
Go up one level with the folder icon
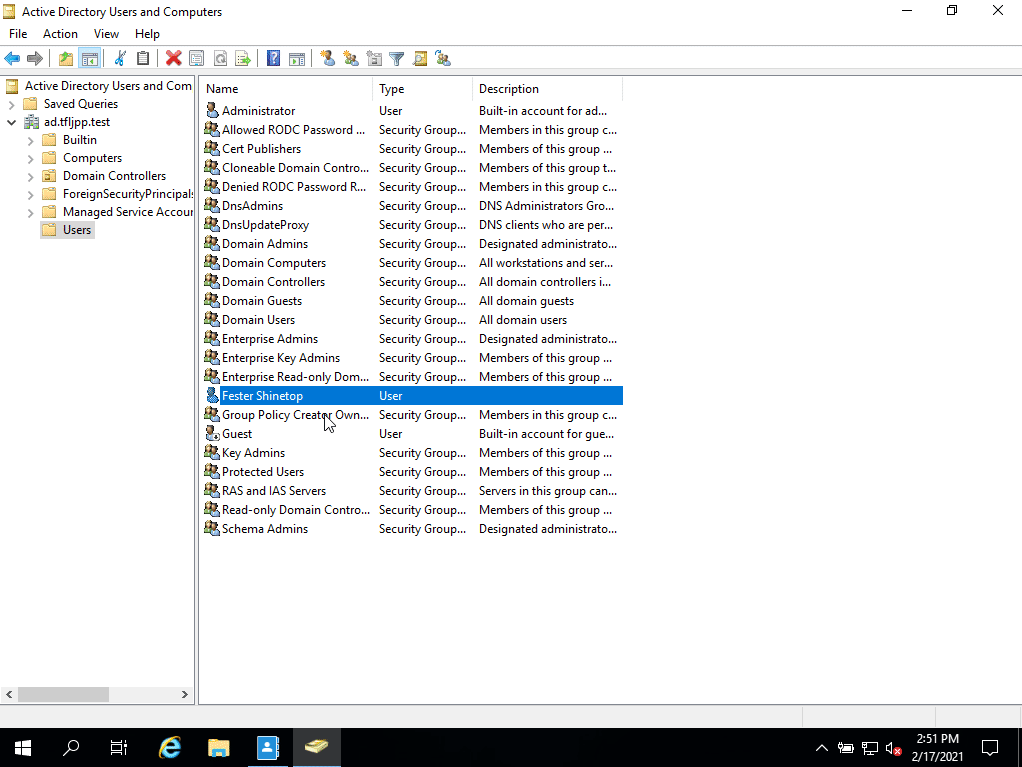(x=66, y=59)
